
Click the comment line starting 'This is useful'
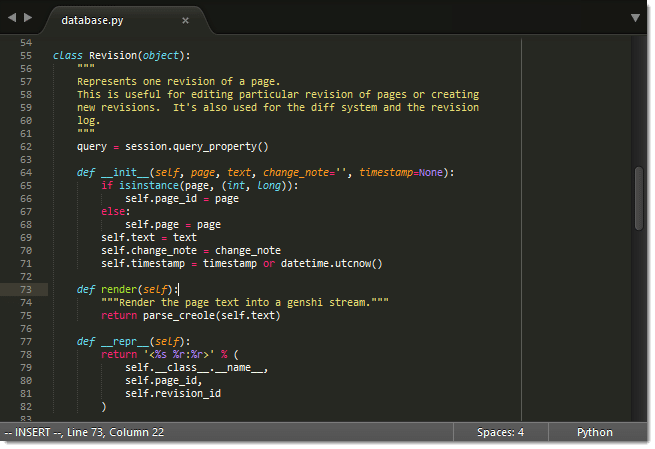[278, 94]
